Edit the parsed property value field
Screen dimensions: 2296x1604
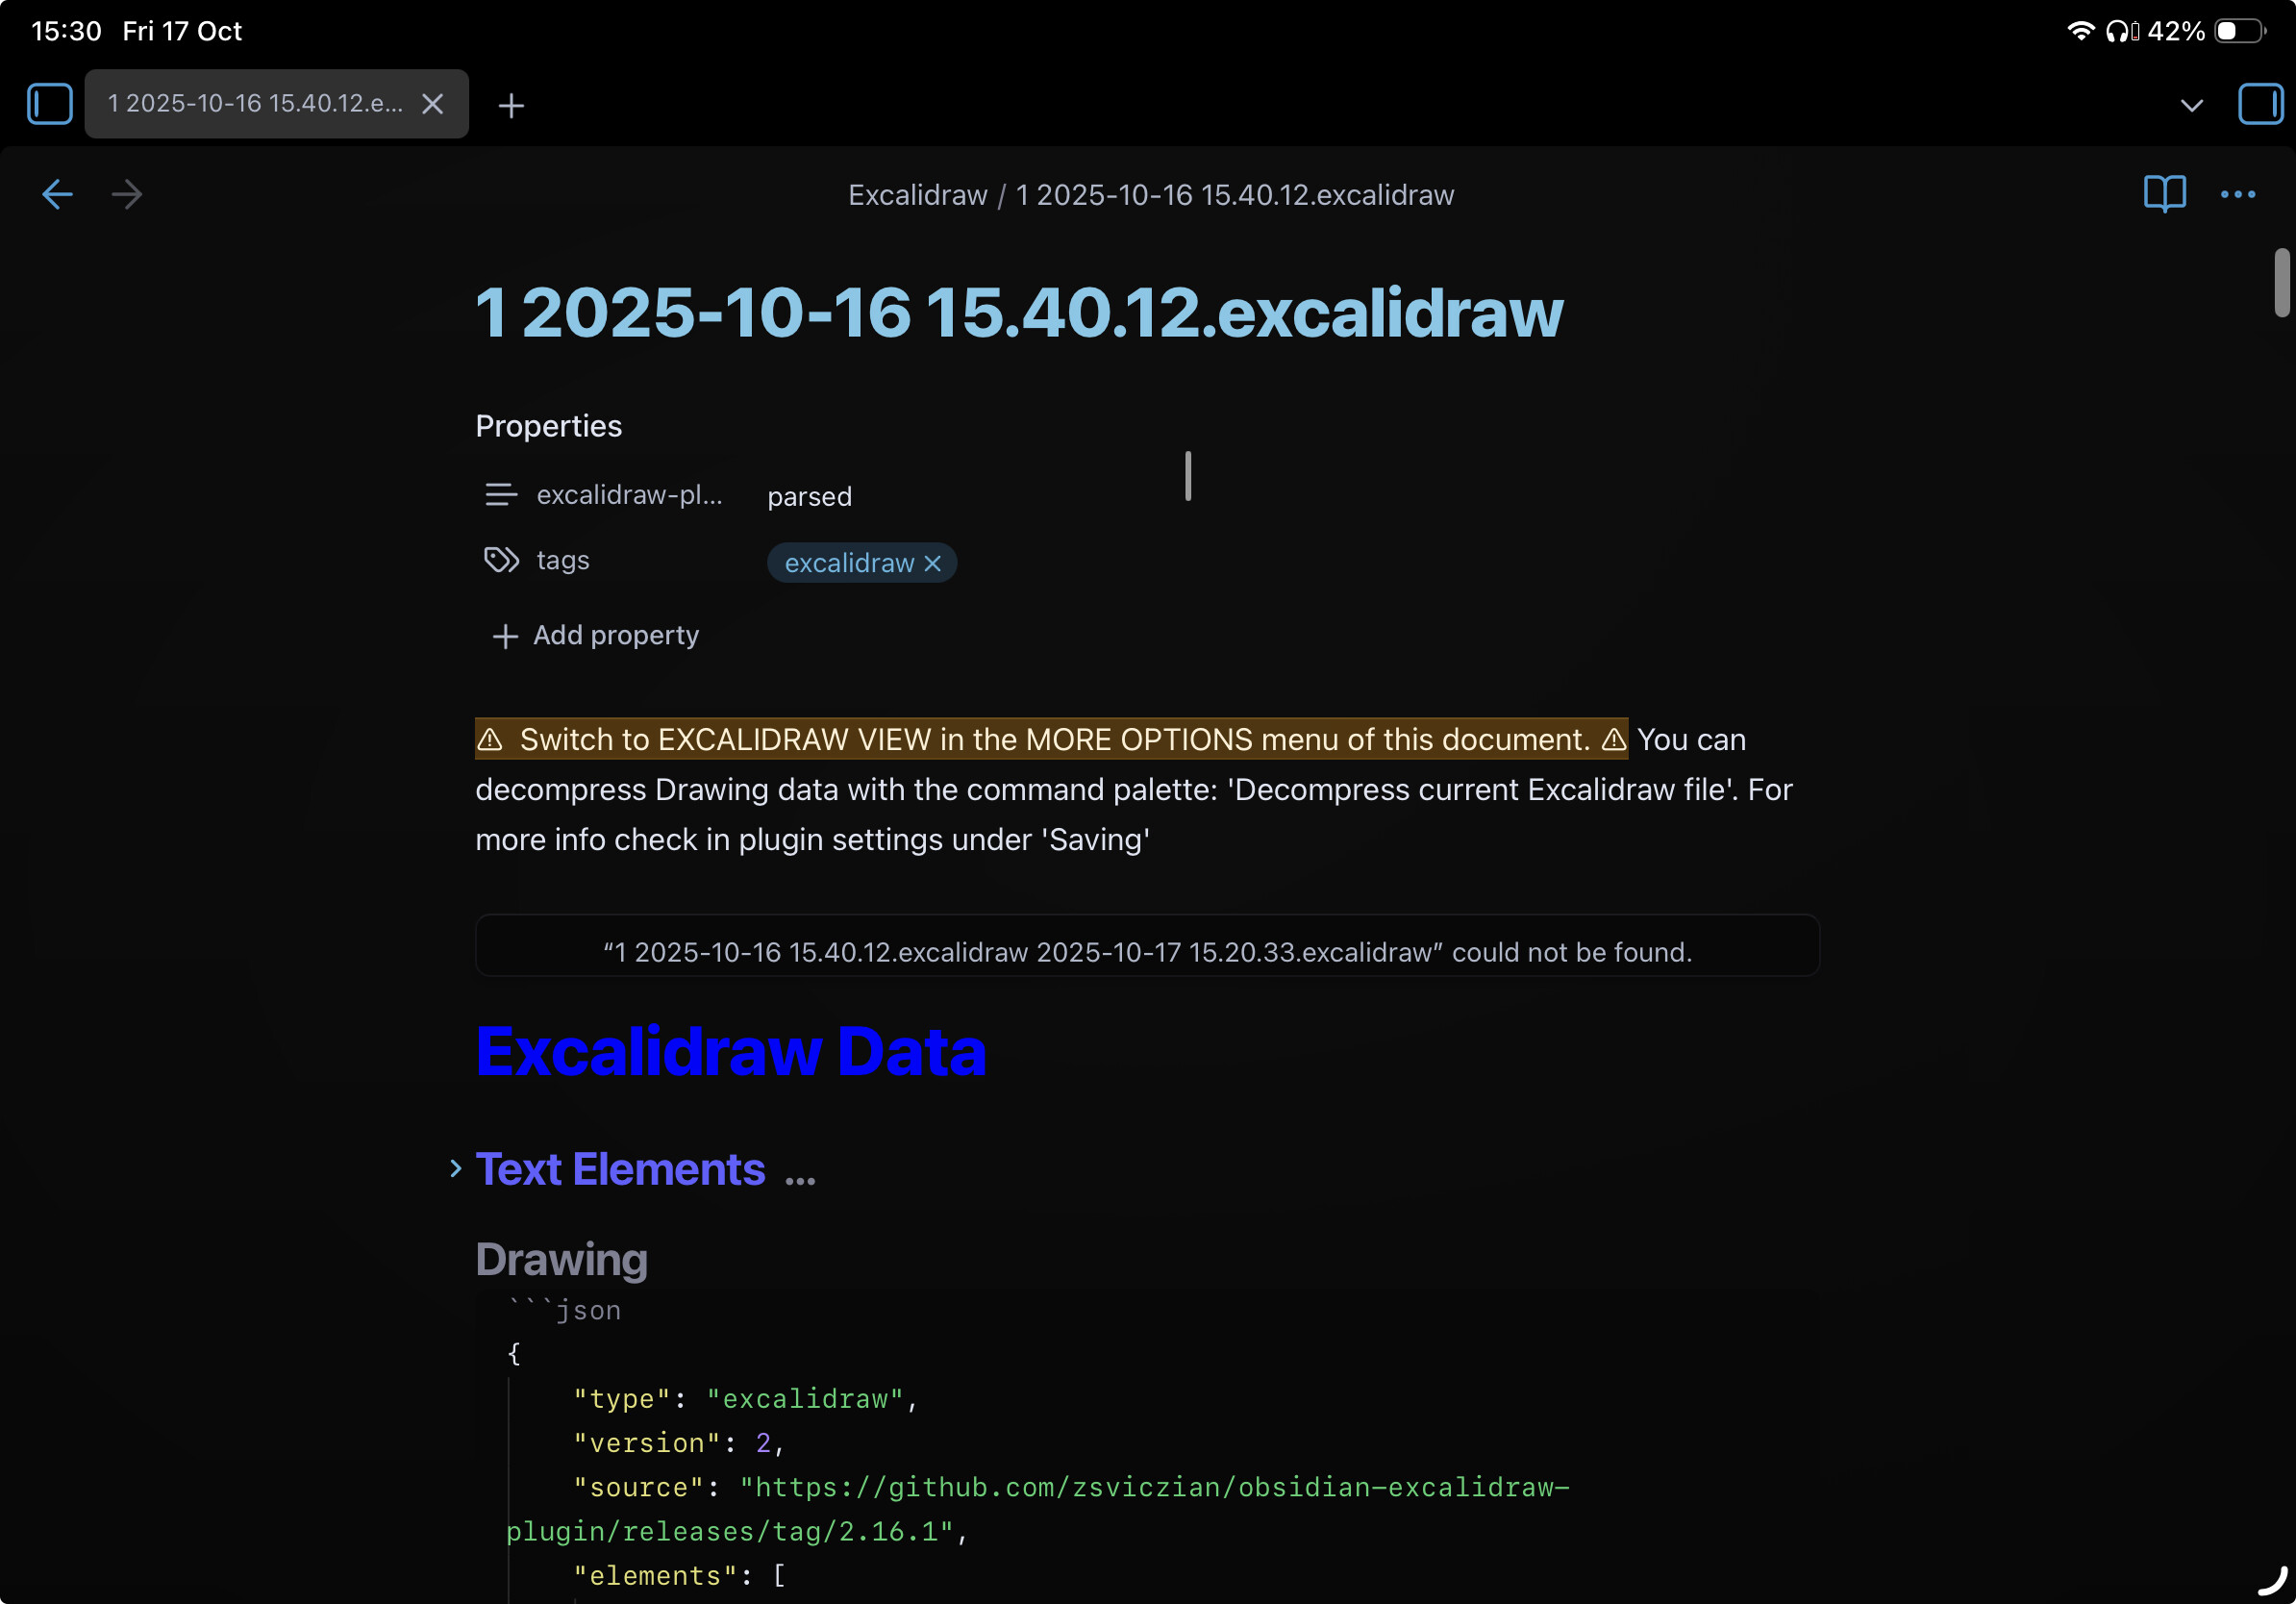coord(810,496)
